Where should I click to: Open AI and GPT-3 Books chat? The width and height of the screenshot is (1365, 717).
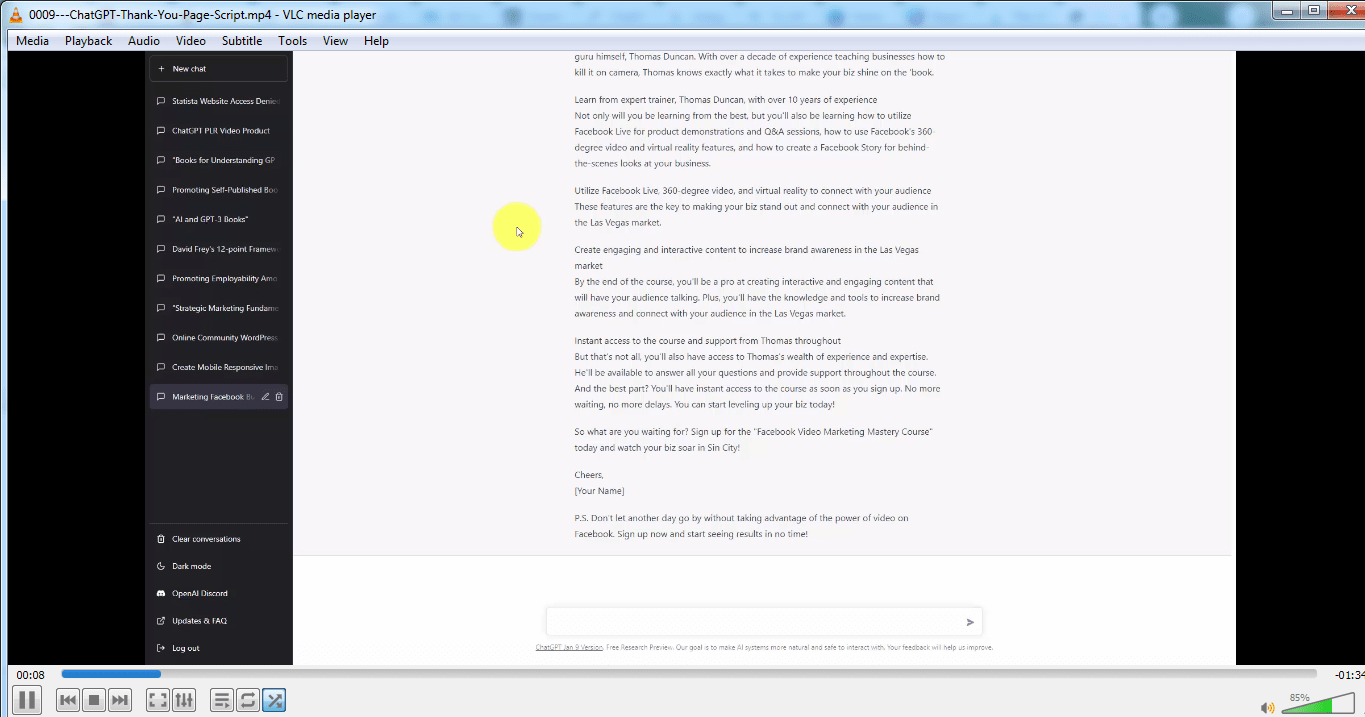coord(218,219)
